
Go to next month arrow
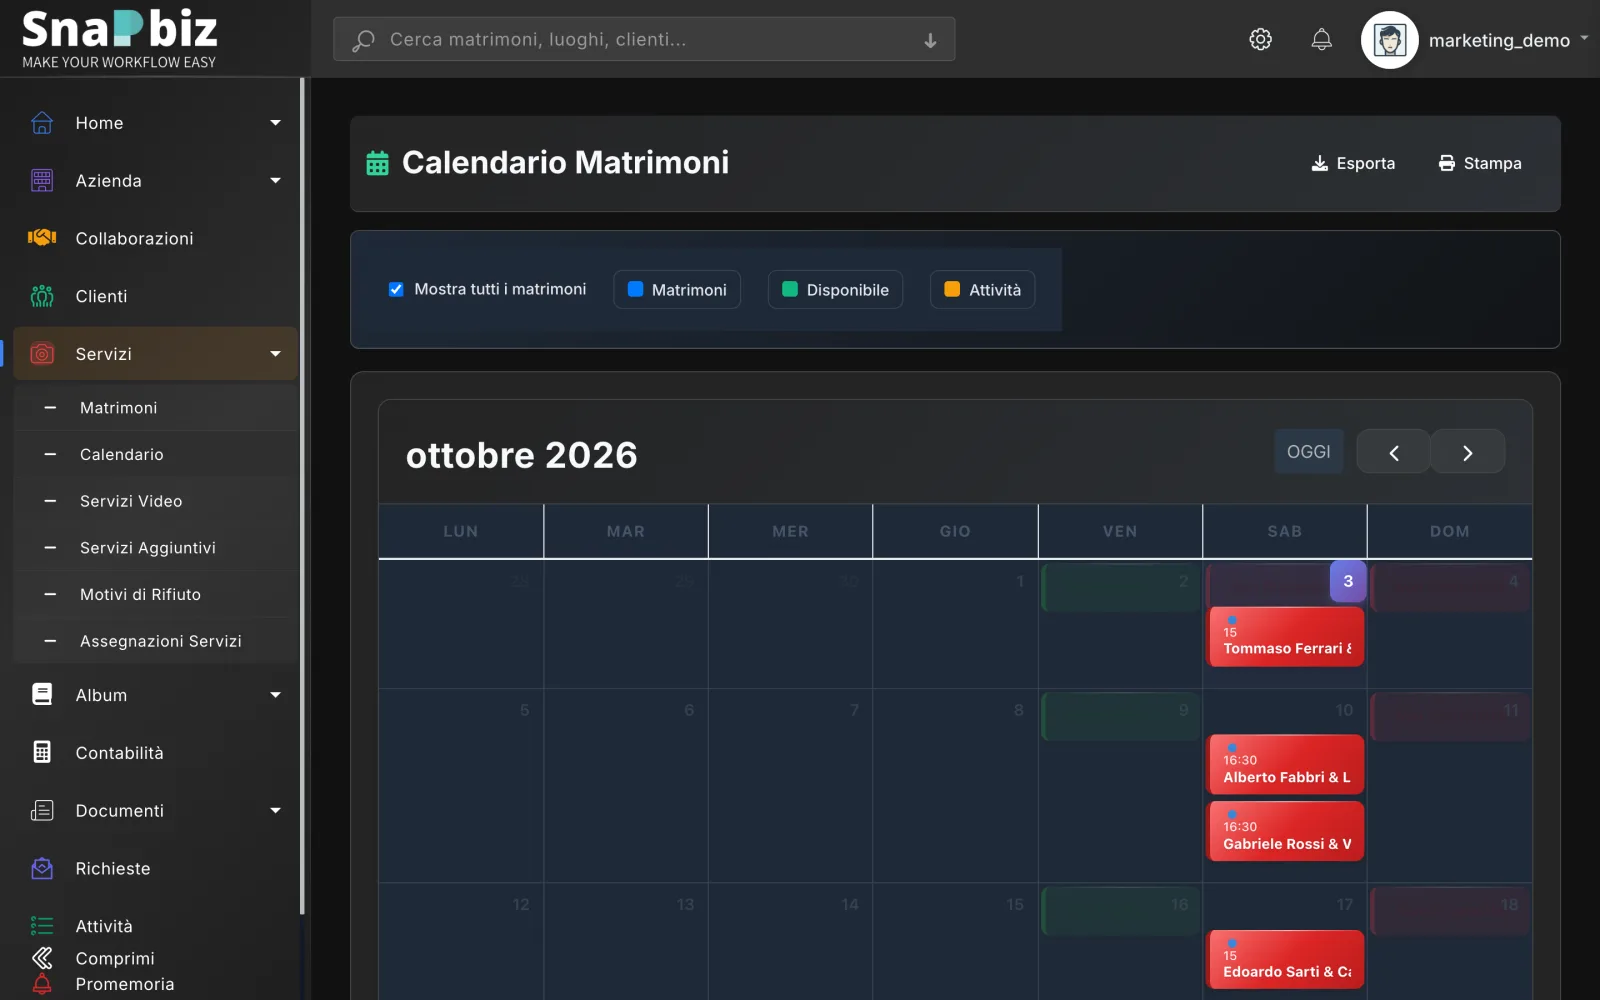1467,452
